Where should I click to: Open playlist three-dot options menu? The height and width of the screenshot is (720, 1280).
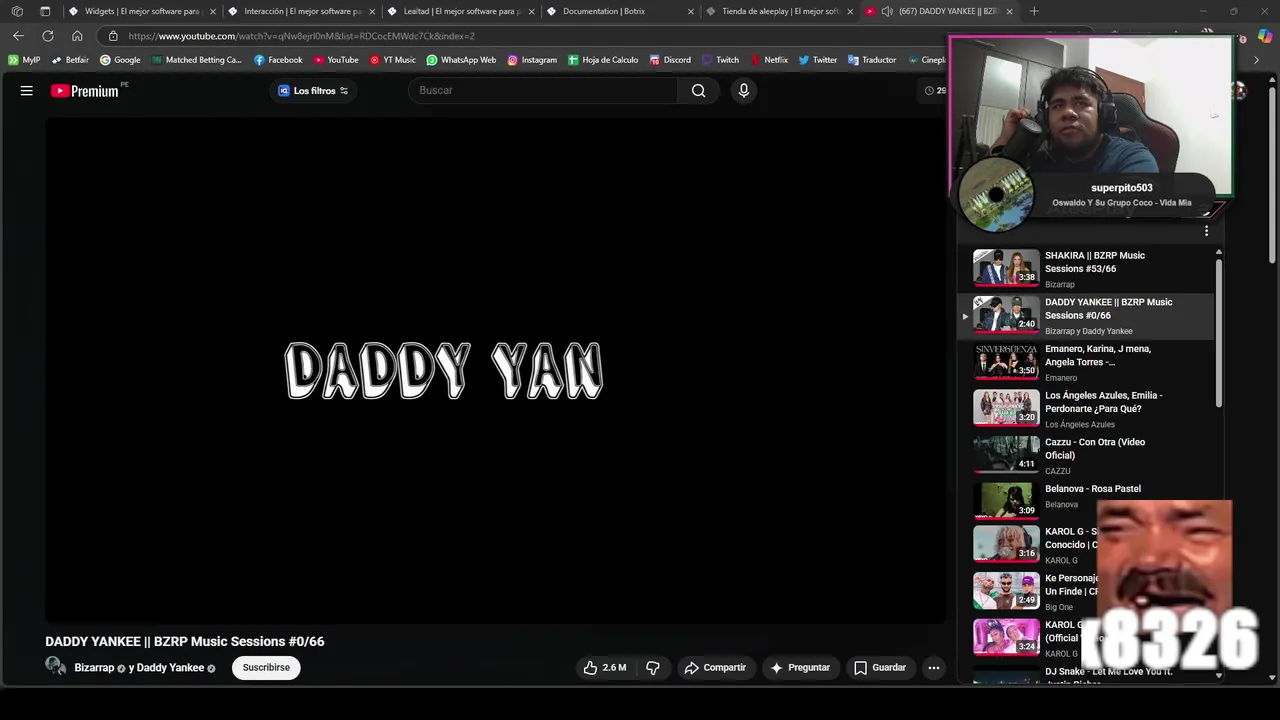coord(1206,231)
